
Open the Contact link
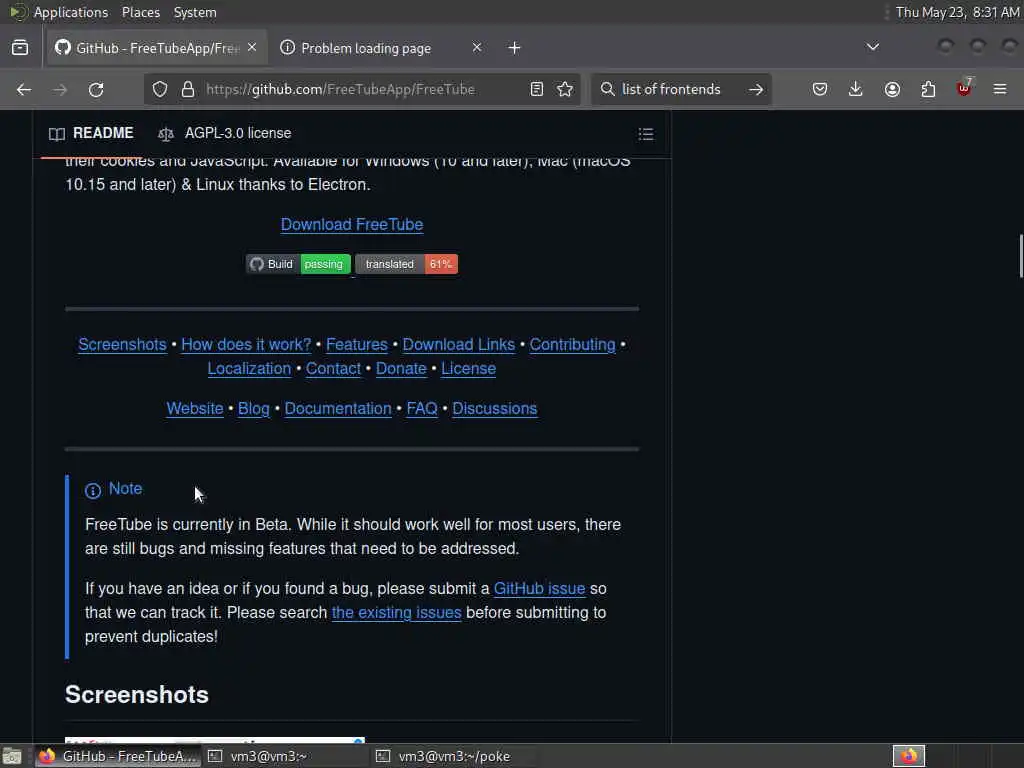click(x=333, y=369)
